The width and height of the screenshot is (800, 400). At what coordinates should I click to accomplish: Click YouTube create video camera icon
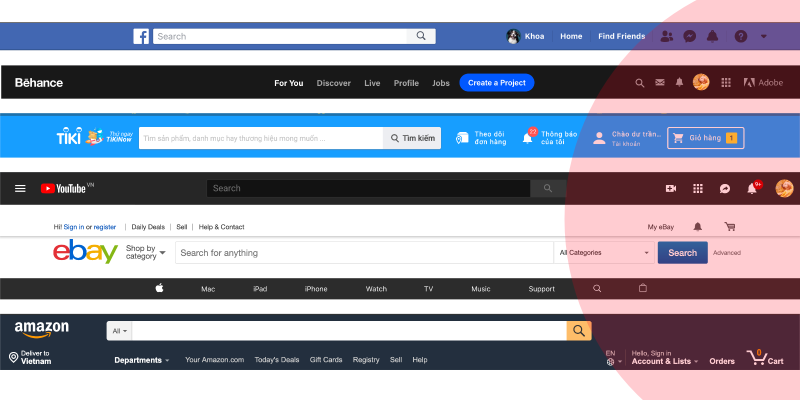coord(671,189)
